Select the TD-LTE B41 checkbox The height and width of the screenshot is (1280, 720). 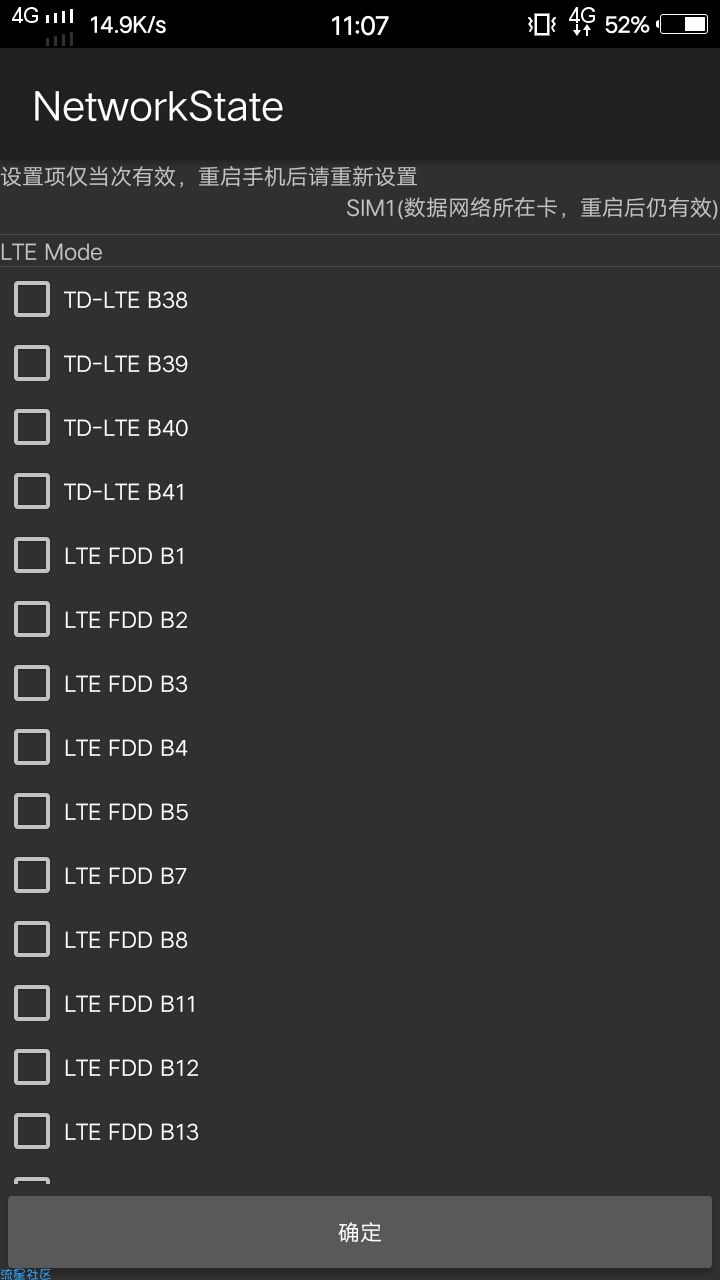(32, 491)
